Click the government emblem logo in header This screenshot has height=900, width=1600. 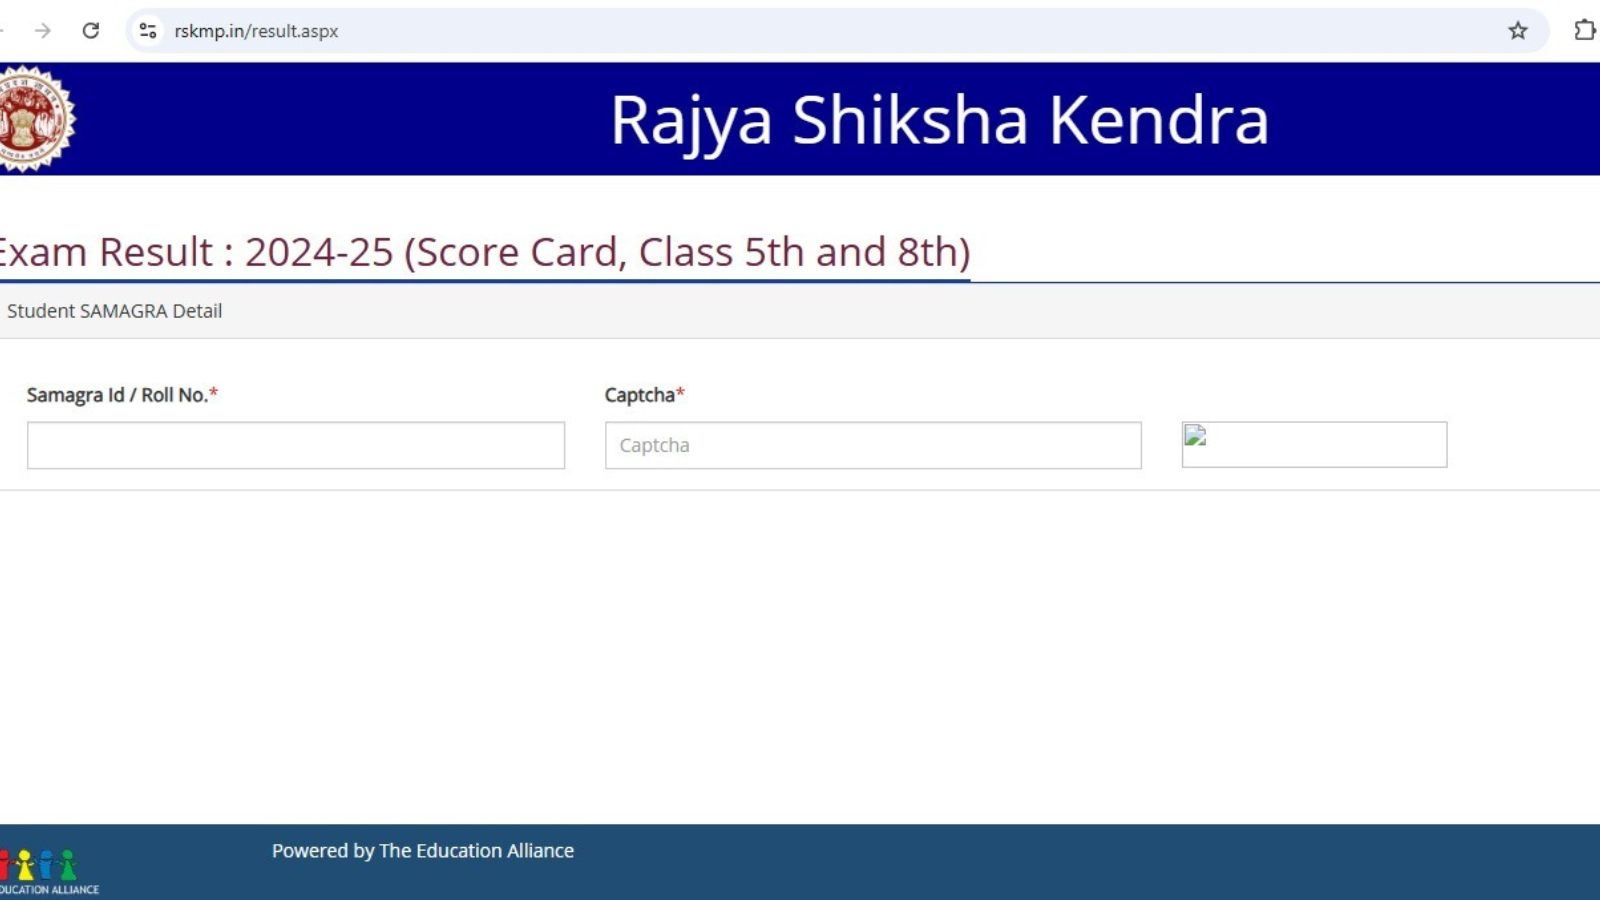coord(35,119)
